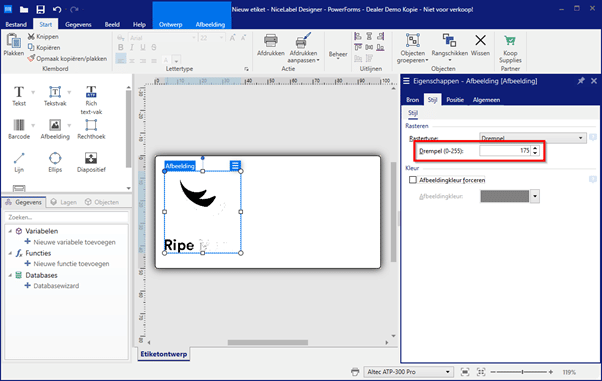Select the Diapositief object tool
The width and height of the screenshot is (602, 381).
coord(91,162)
